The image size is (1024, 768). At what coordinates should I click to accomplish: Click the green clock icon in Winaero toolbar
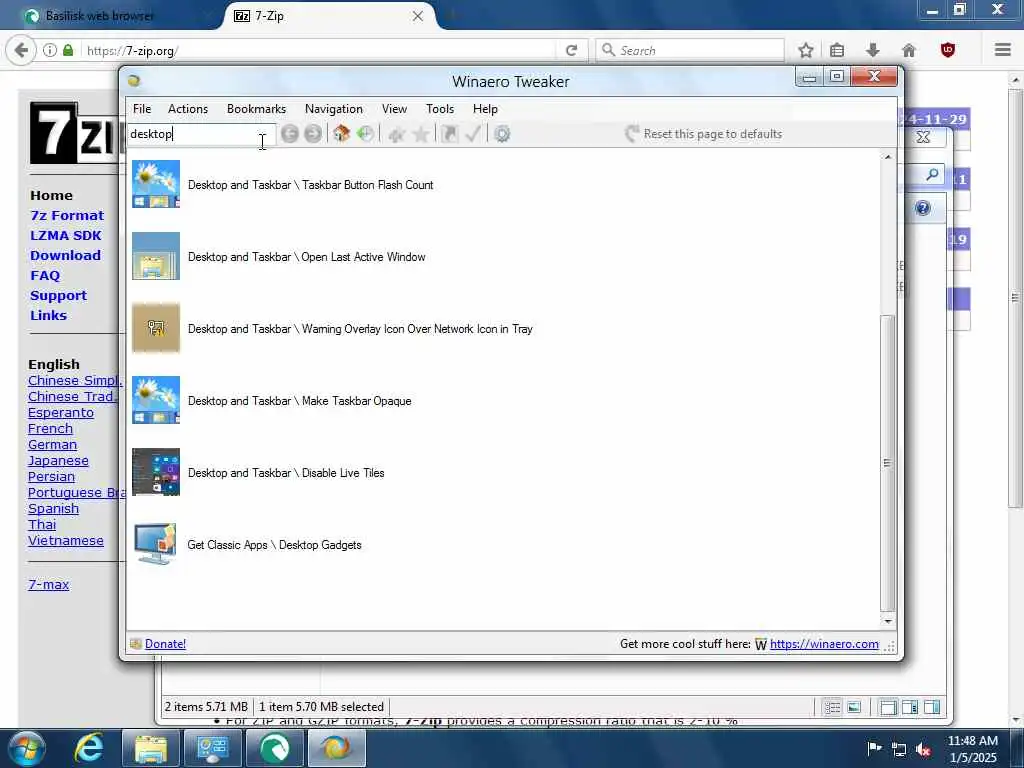tap(365, 134)
